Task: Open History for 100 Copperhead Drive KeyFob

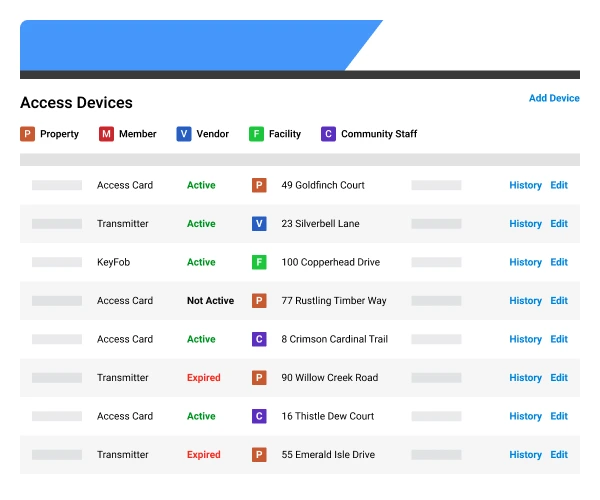Action: (x=525, y=262)
